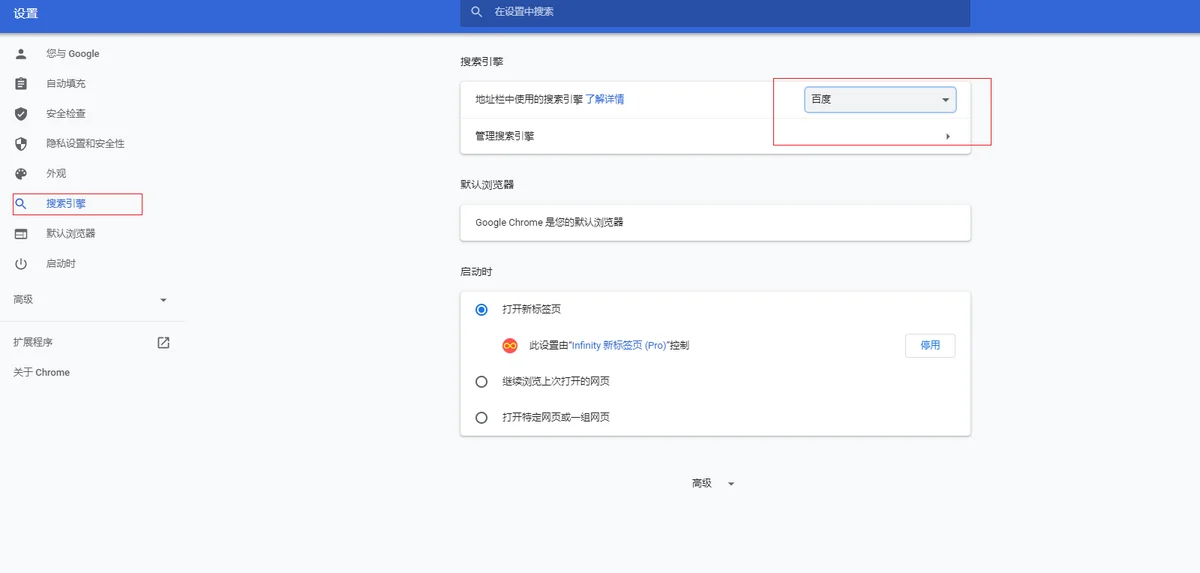Click the shield check icon for 安全检查

point(21,114)
